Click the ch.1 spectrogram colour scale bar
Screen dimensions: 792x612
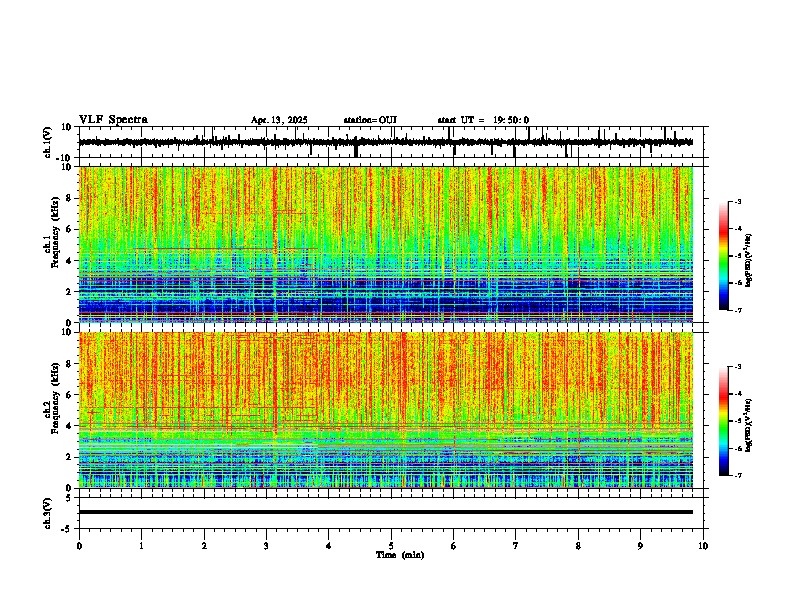point(723,256)
